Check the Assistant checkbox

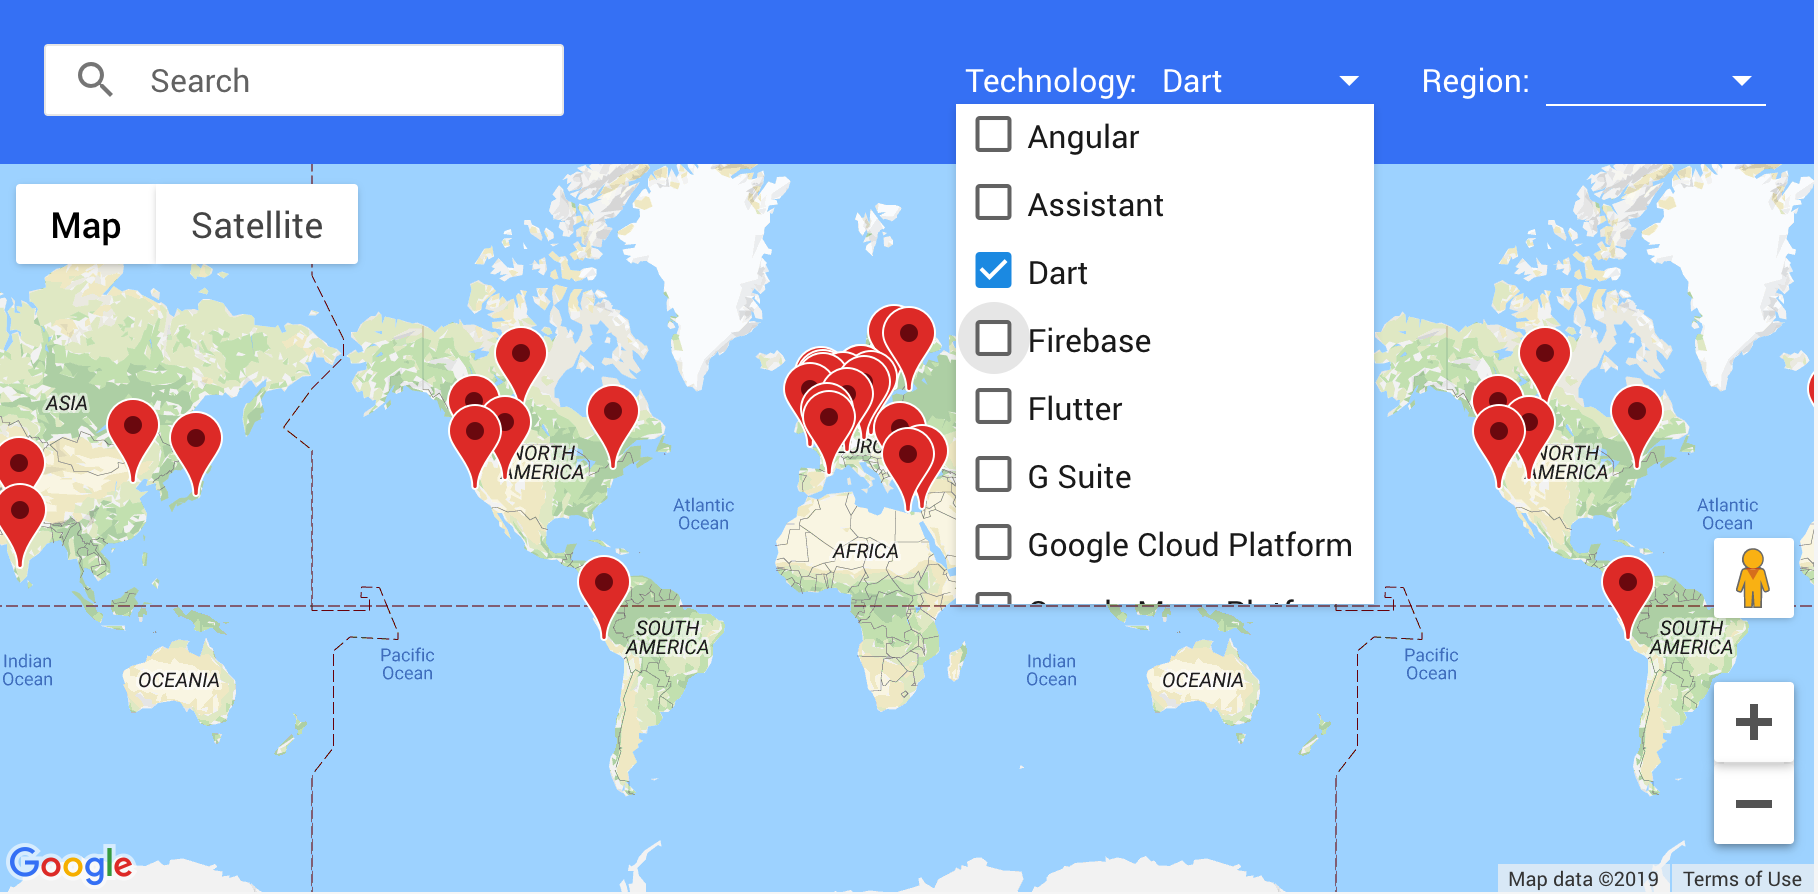993,202
